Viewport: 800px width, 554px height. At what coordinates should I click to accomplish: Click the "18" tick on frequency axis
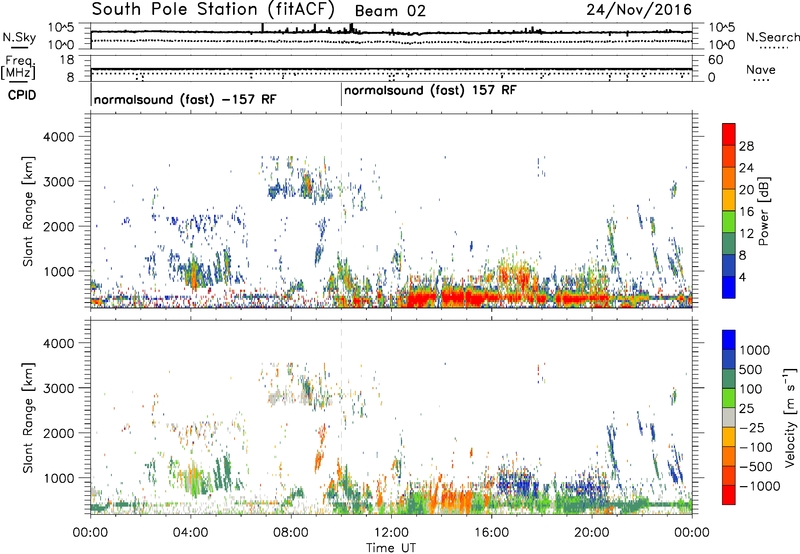(x=67, y=60)
